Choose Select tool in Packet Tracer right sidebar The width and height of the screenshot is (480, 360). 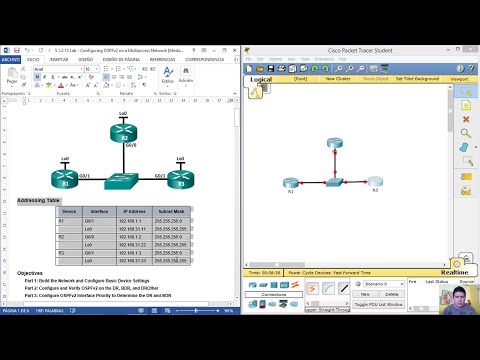[466, 91]
